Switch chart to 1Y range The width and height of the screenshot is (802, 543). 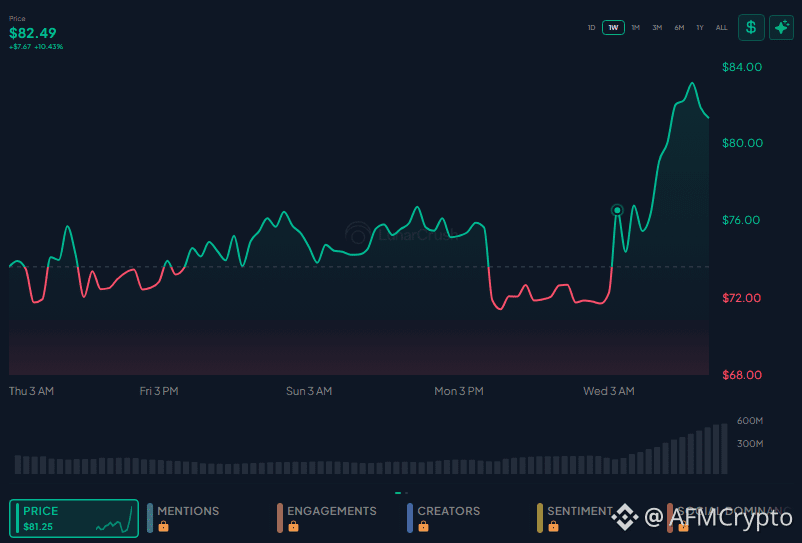pyautogui.click(x=700, y=28)
